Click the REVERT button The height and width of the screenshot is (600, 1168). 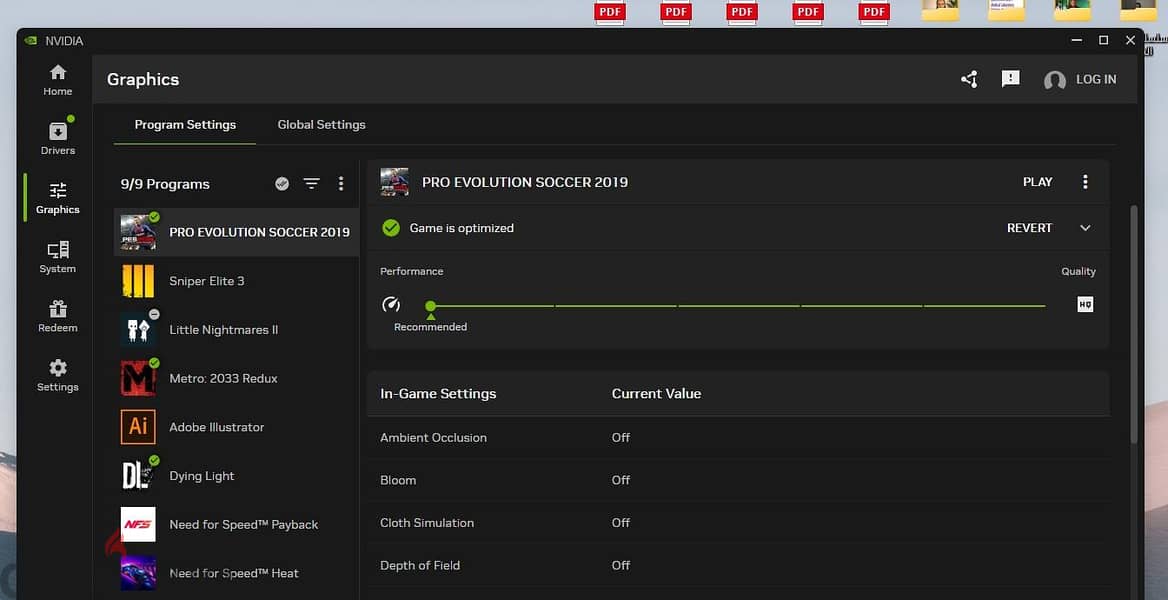[x=1029, y=228]
